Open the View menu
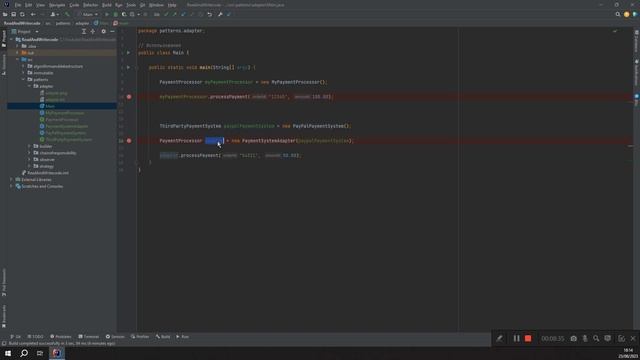640x360 pixels. (x=40, y=5)
